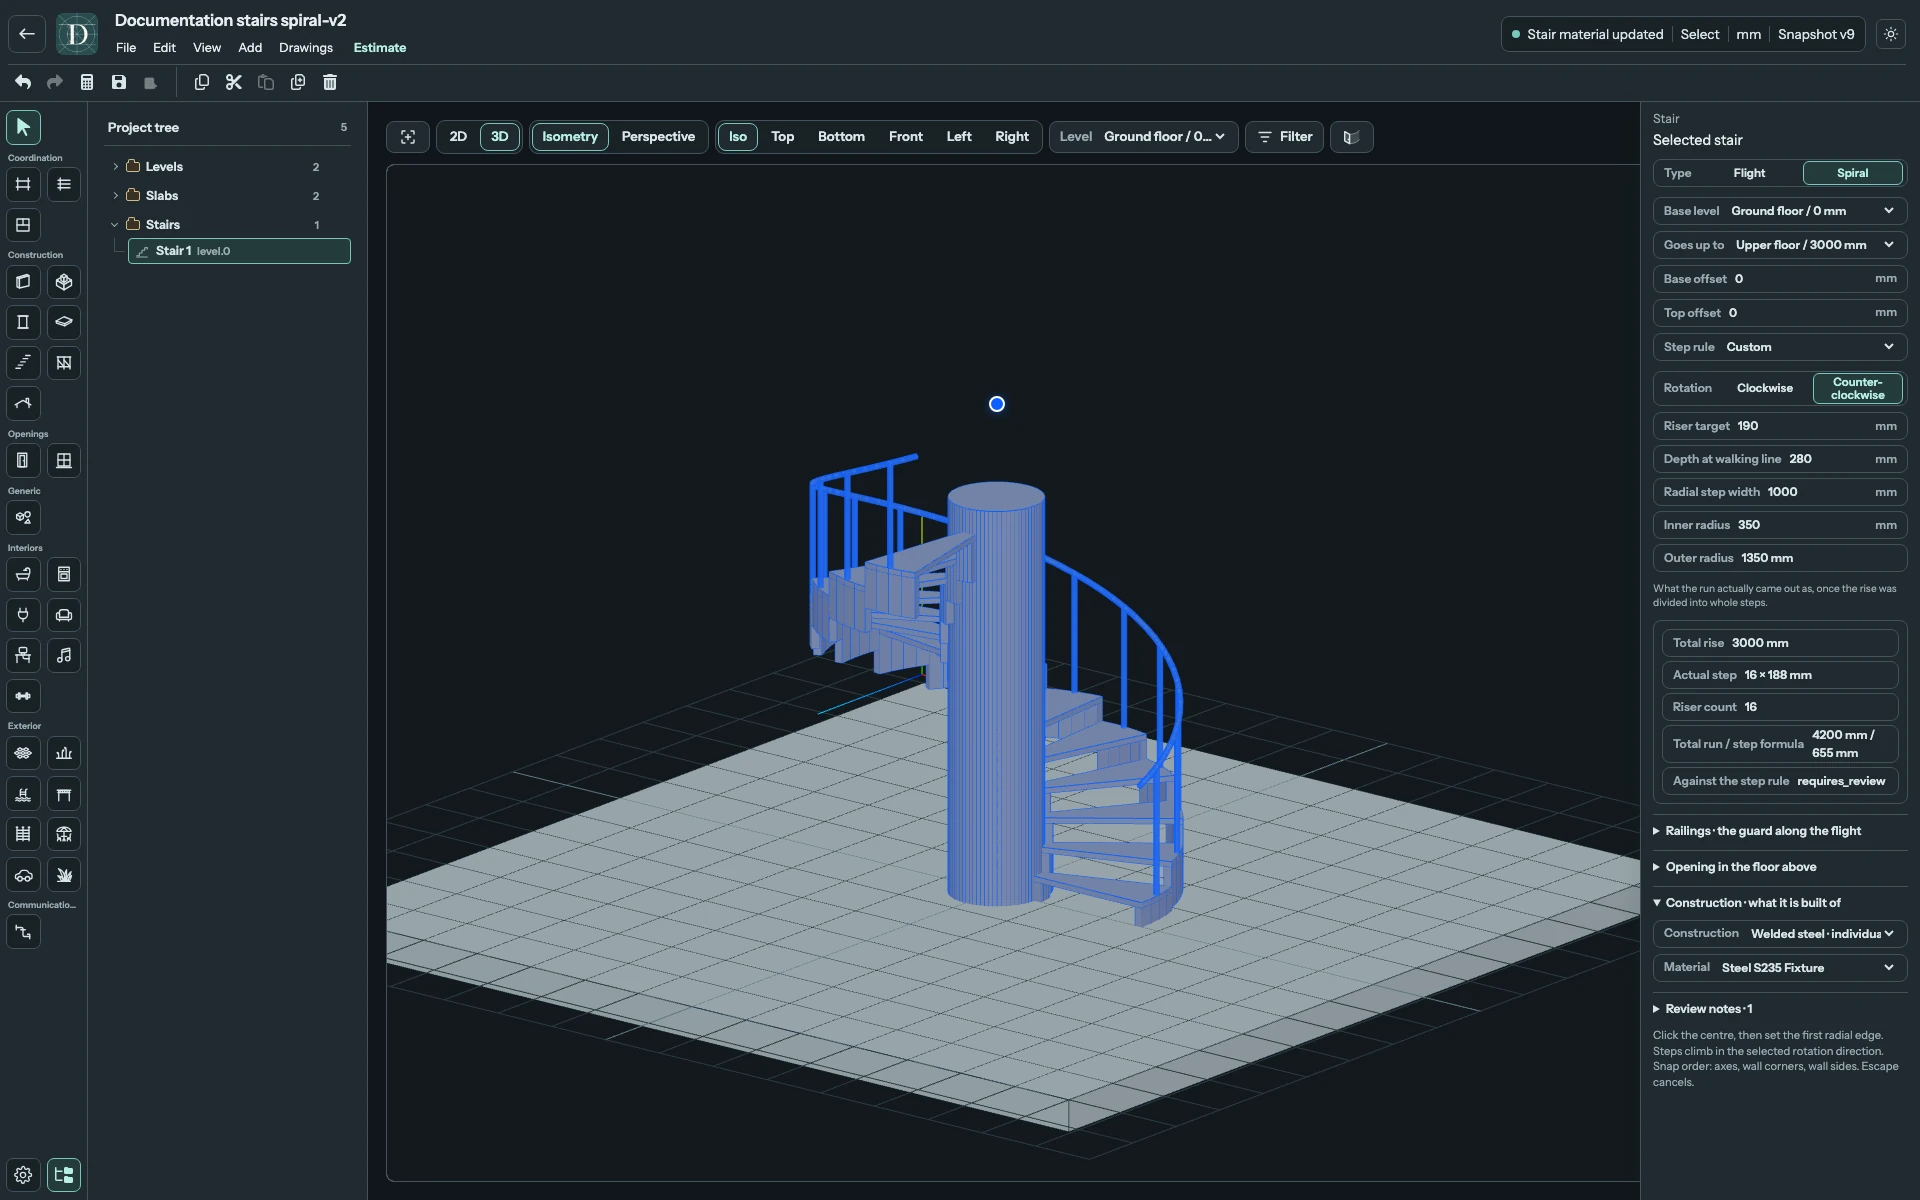Enable Perspective projection
Image resolution: width=1920 pixels, height=1200 pixels.
coord(658,137)
